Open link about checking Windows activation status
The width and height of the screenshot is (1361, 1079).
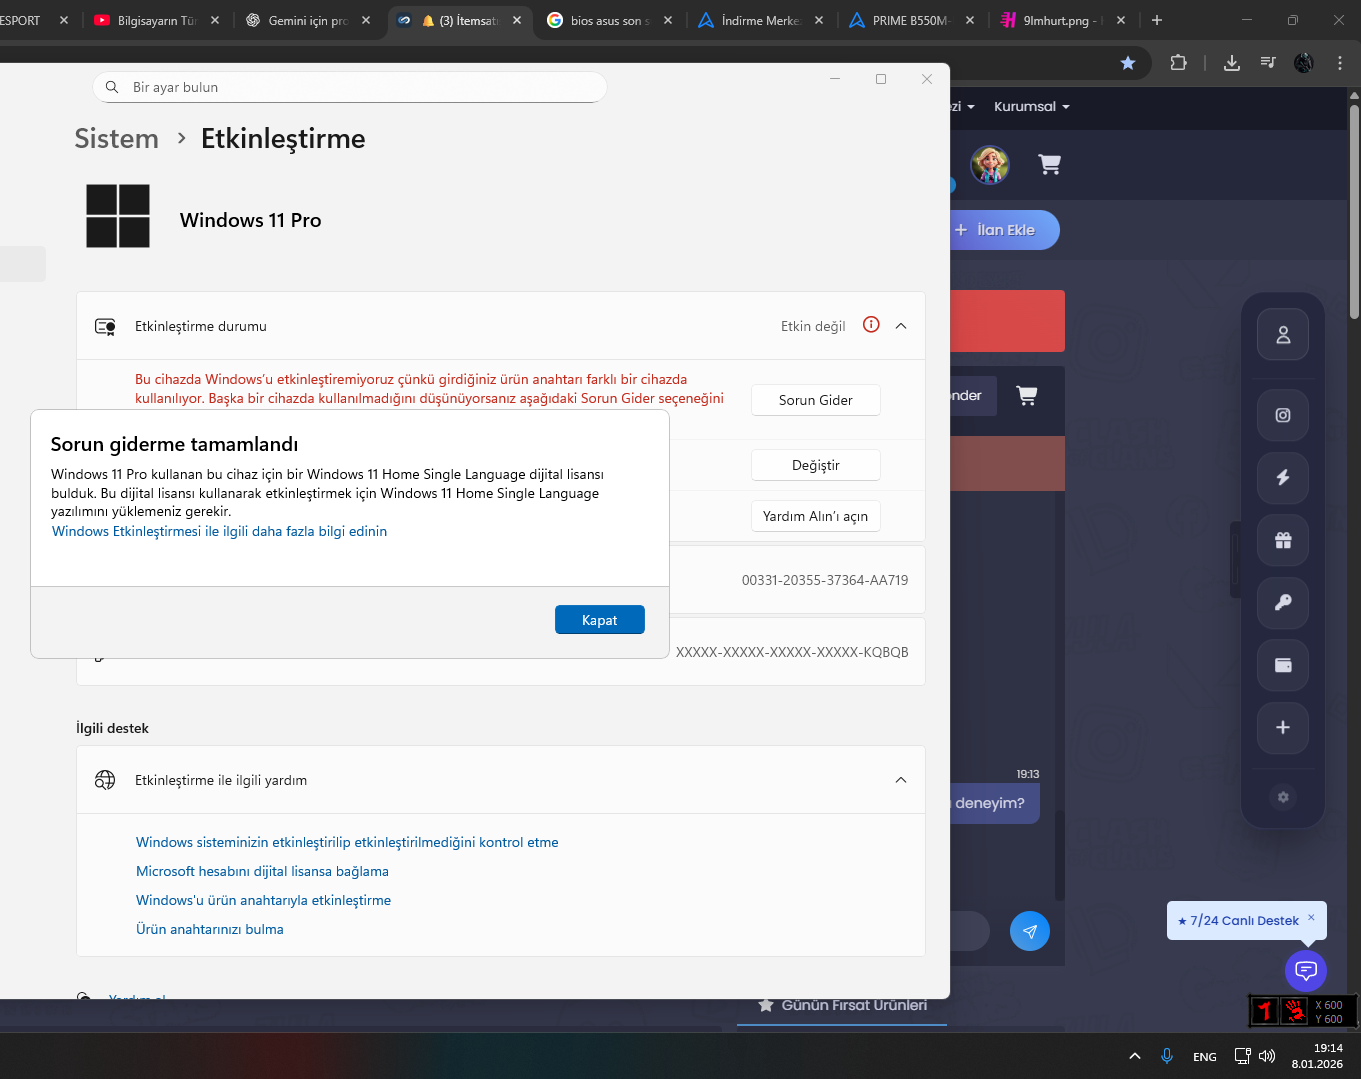click(347, 842)
